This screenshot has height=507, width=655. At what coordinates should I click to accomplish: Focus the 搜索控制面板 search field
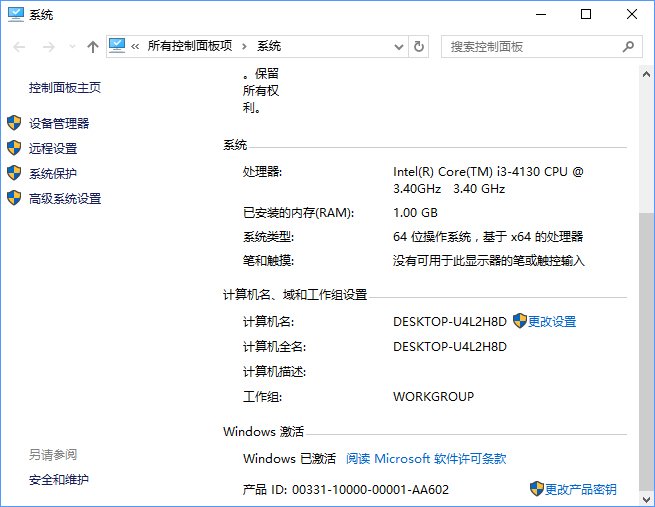(x=530, y=46)
